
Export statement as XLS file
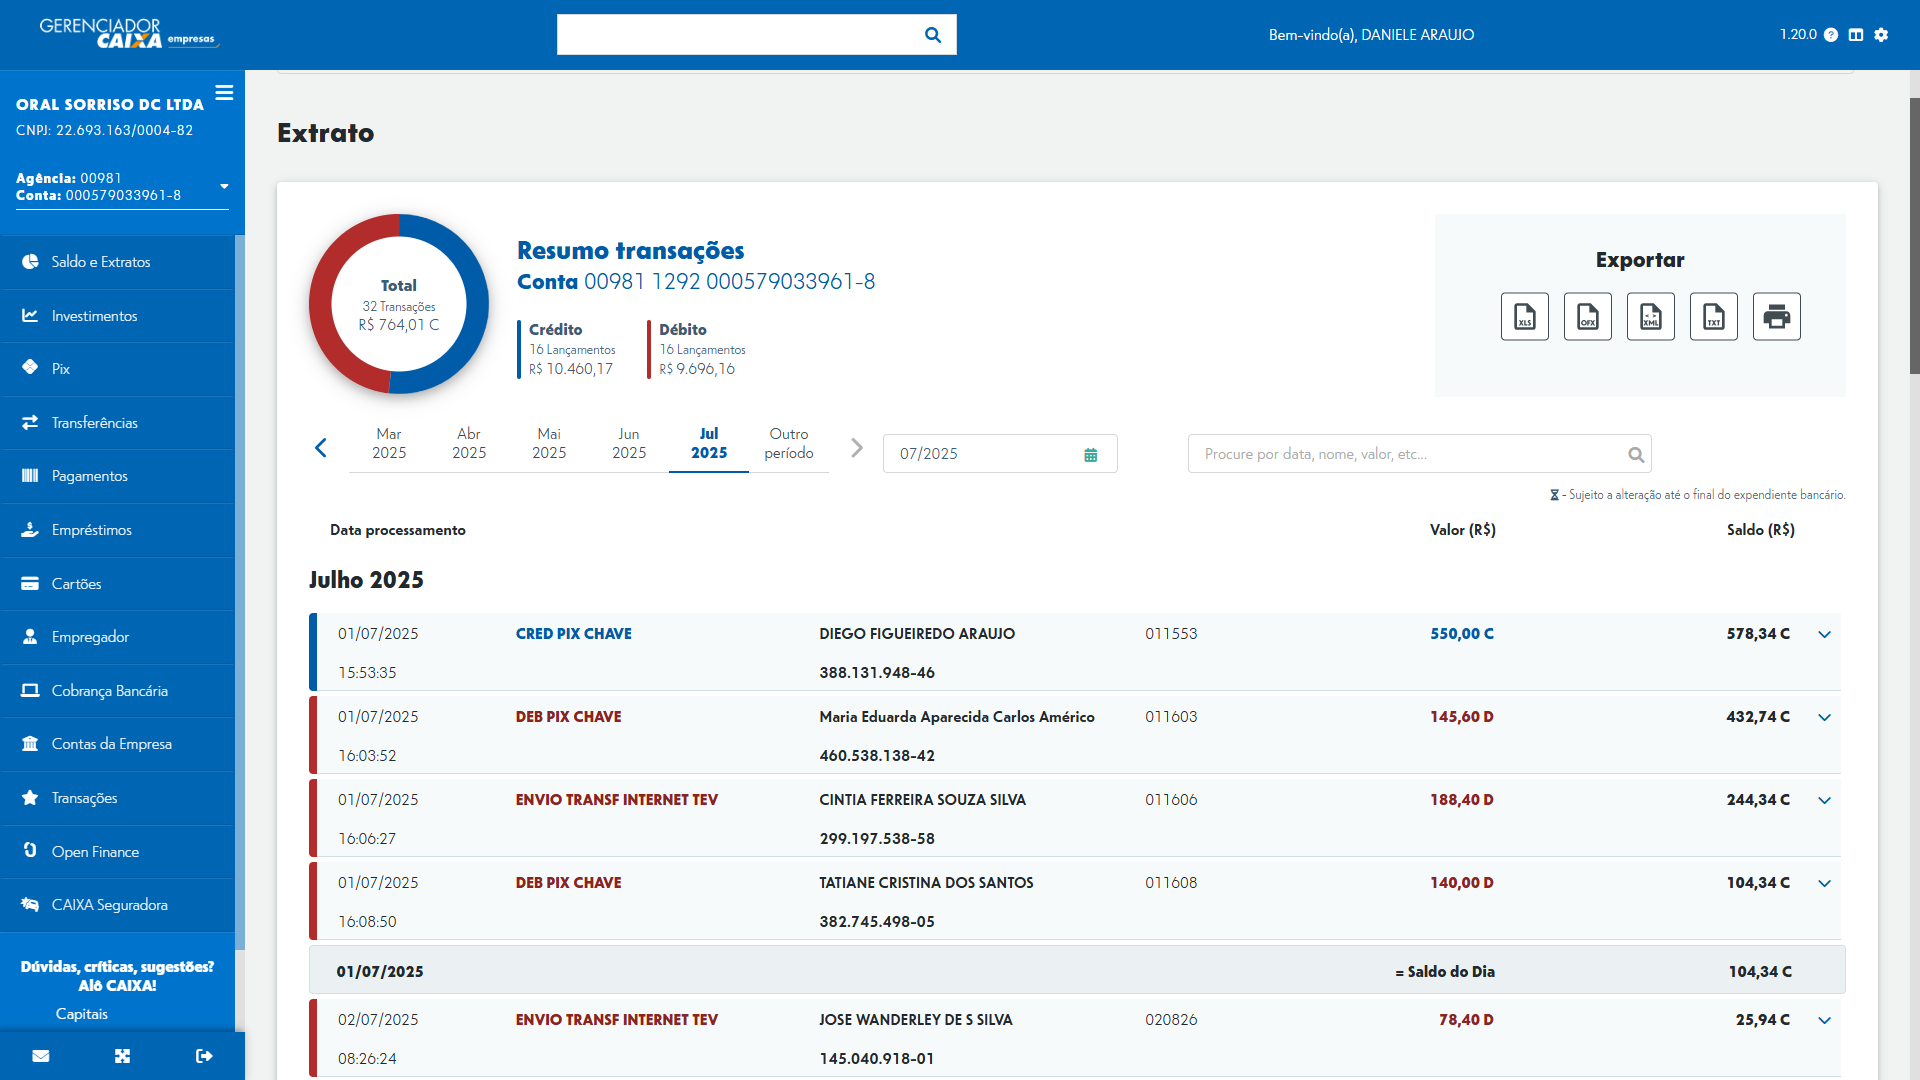[x=1524, y=317]
